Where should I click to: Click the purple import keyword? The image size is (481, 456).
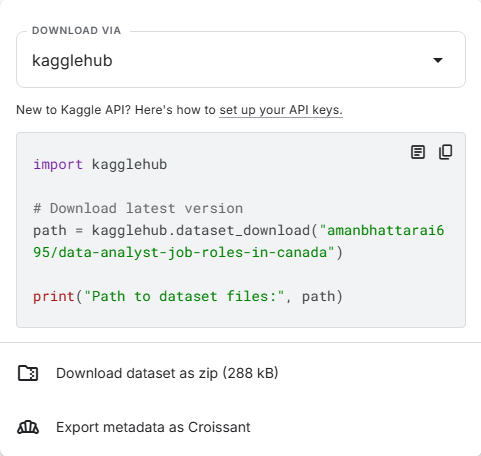tap(58, 165)
